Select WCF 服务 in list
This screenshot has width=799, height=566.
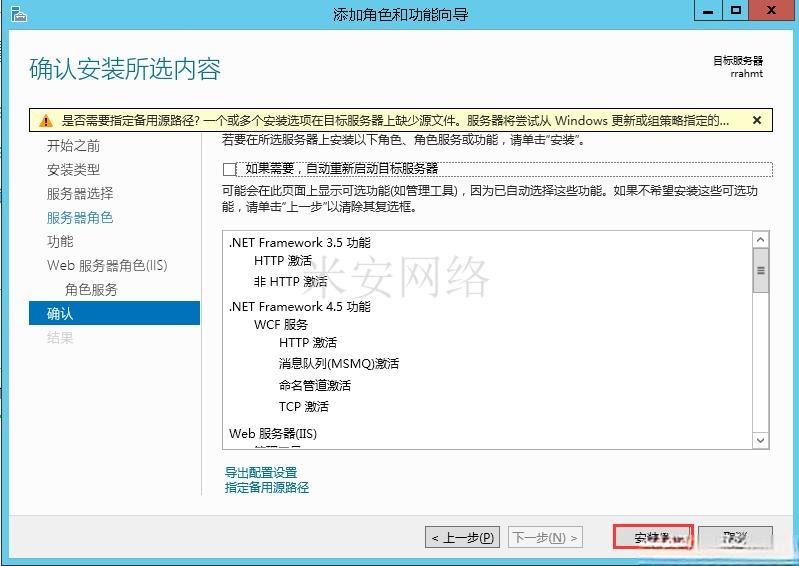281,325
